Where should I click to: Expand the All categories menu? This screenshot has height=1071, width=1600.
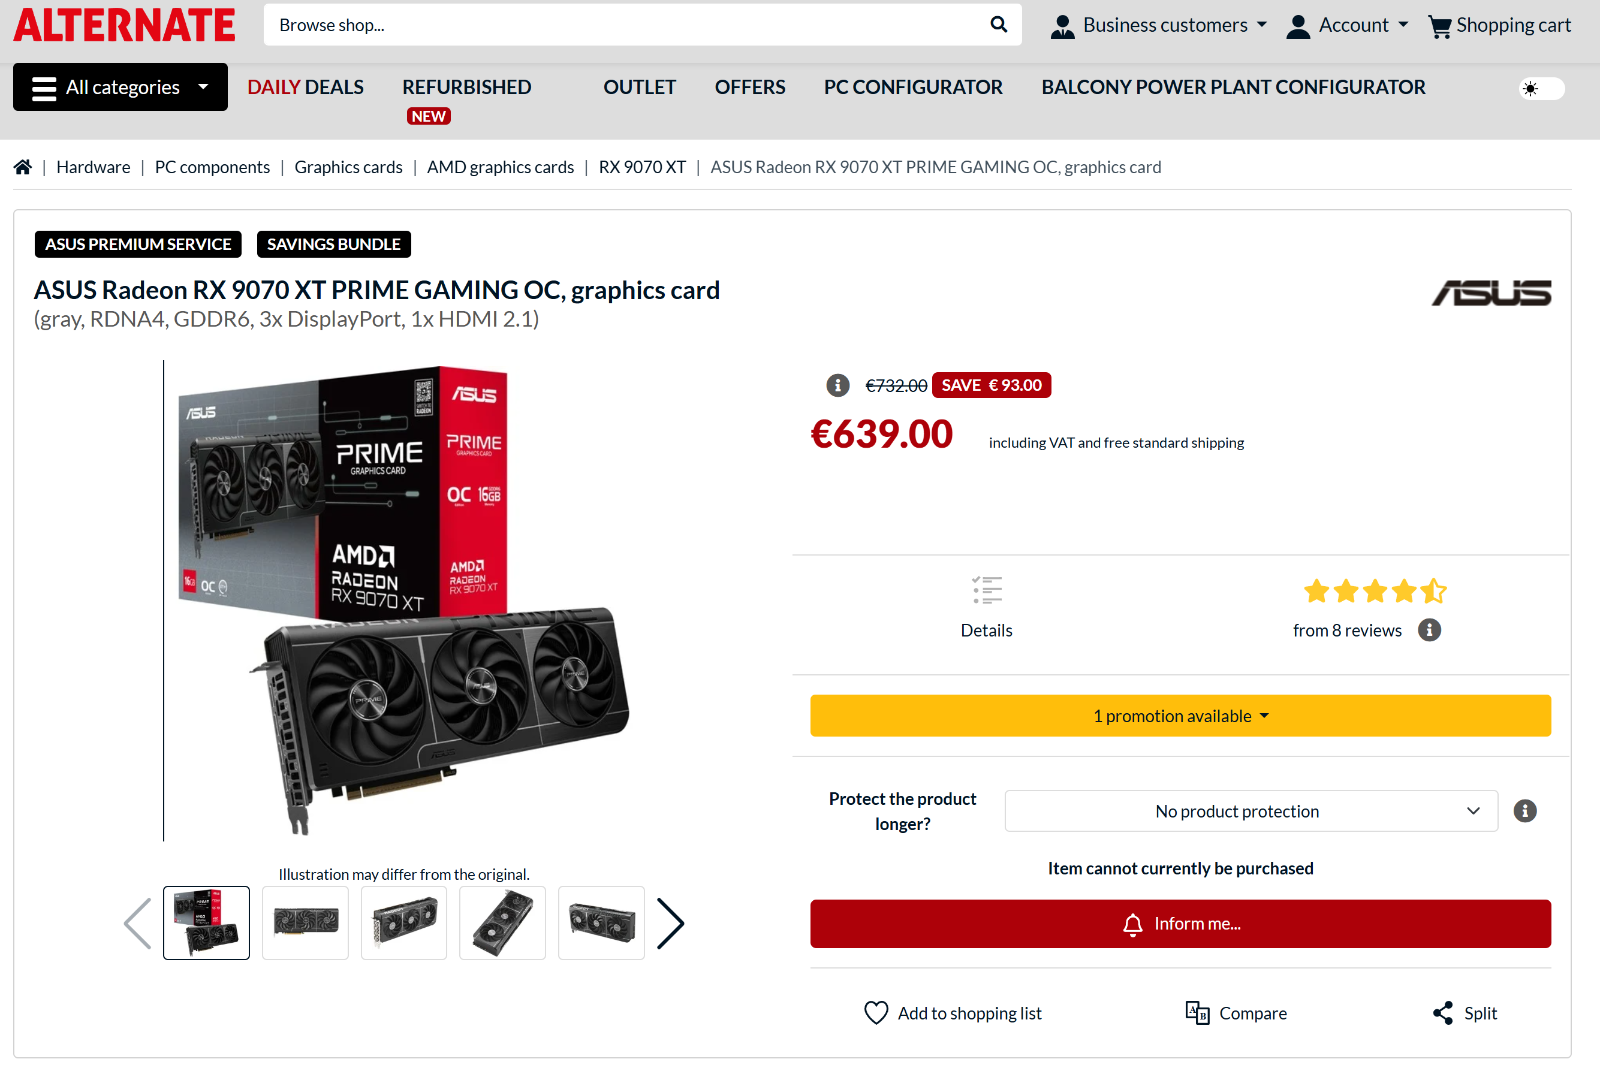[120, 87]
